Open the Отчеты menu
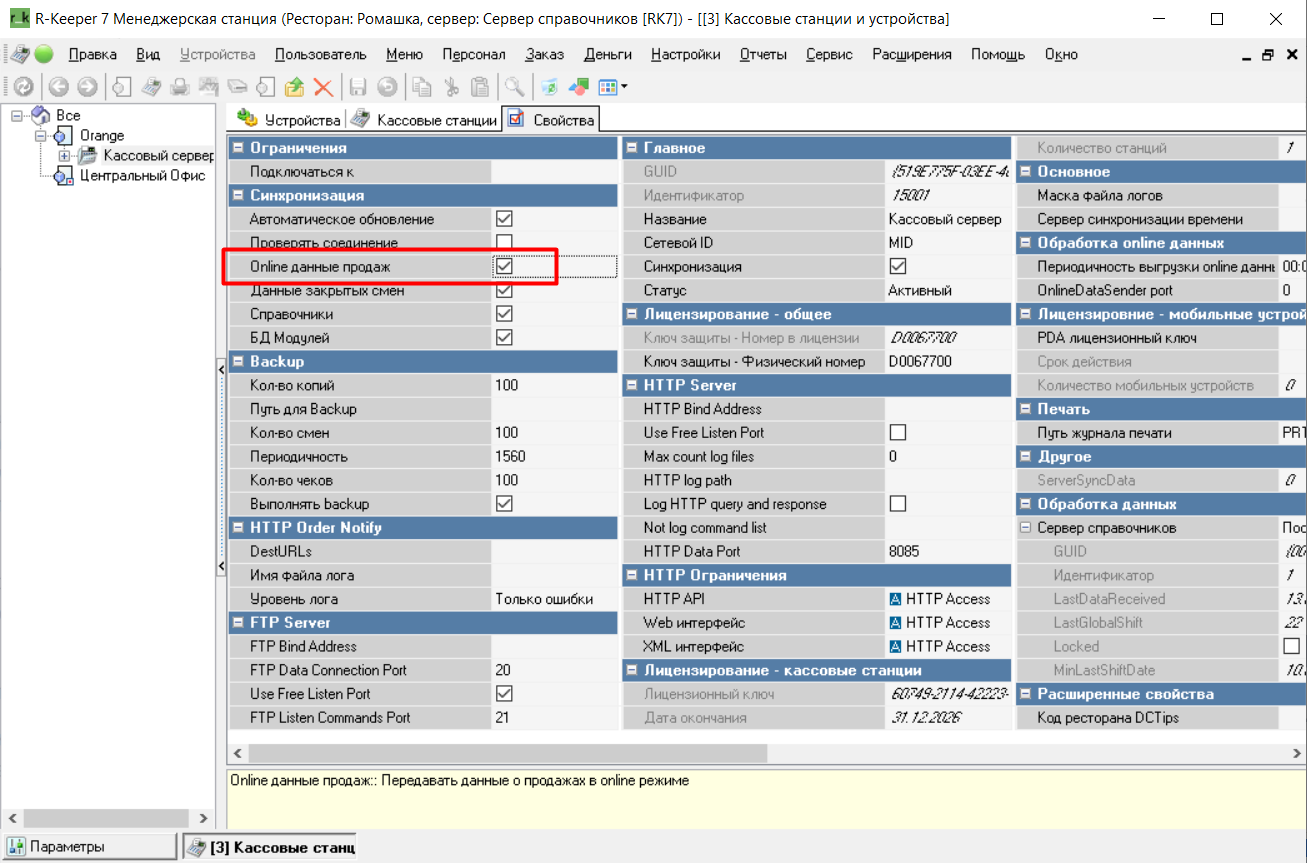1307x863 pixels. (x=762, y=54)
